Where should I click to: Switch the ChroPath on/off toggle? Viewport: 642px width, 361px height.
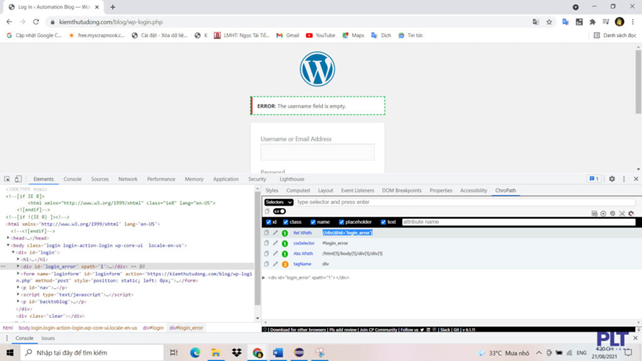279,212
